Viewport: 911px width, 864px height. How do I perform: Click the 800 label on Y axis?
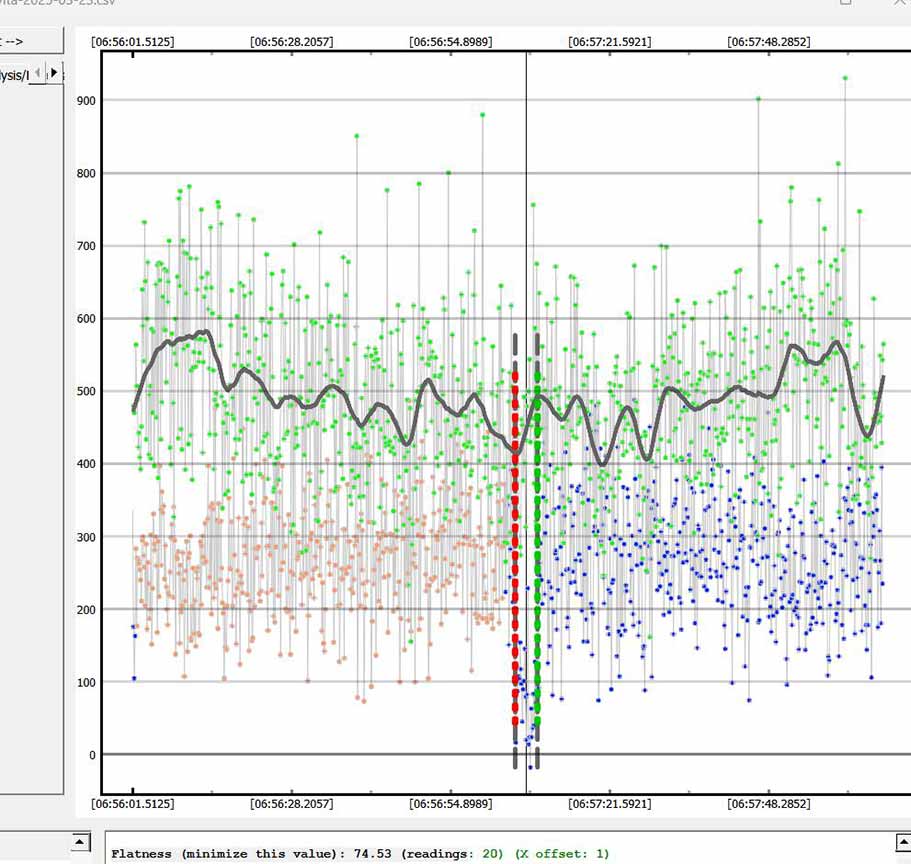86,173
